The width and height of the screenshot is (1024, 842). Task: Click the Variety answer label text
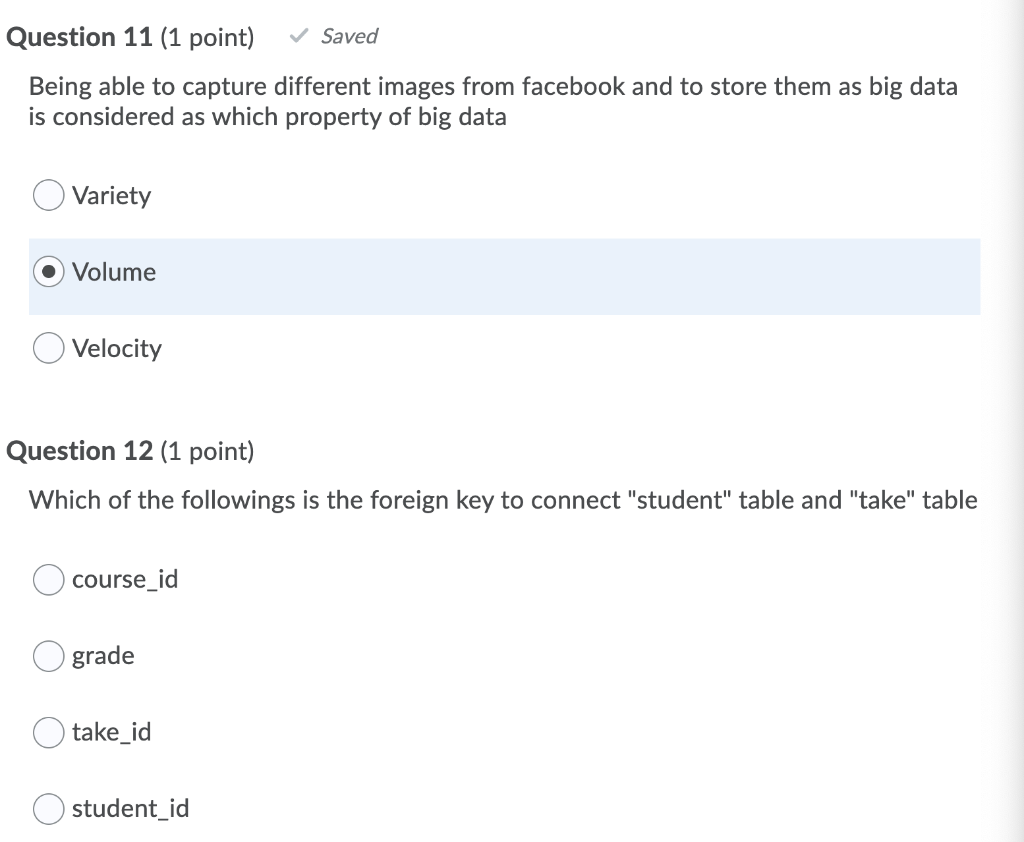pyautogui.click(x=111, y=195)
